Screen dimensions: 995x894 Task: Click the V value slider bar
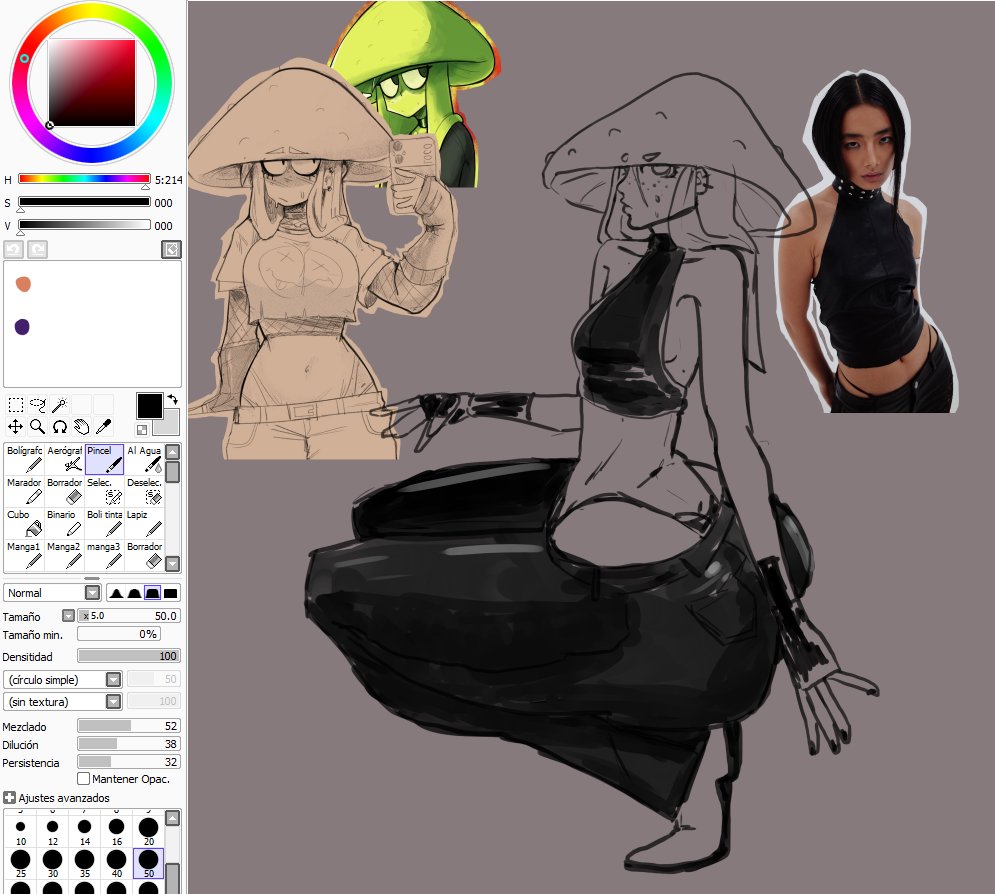(84, 225)
